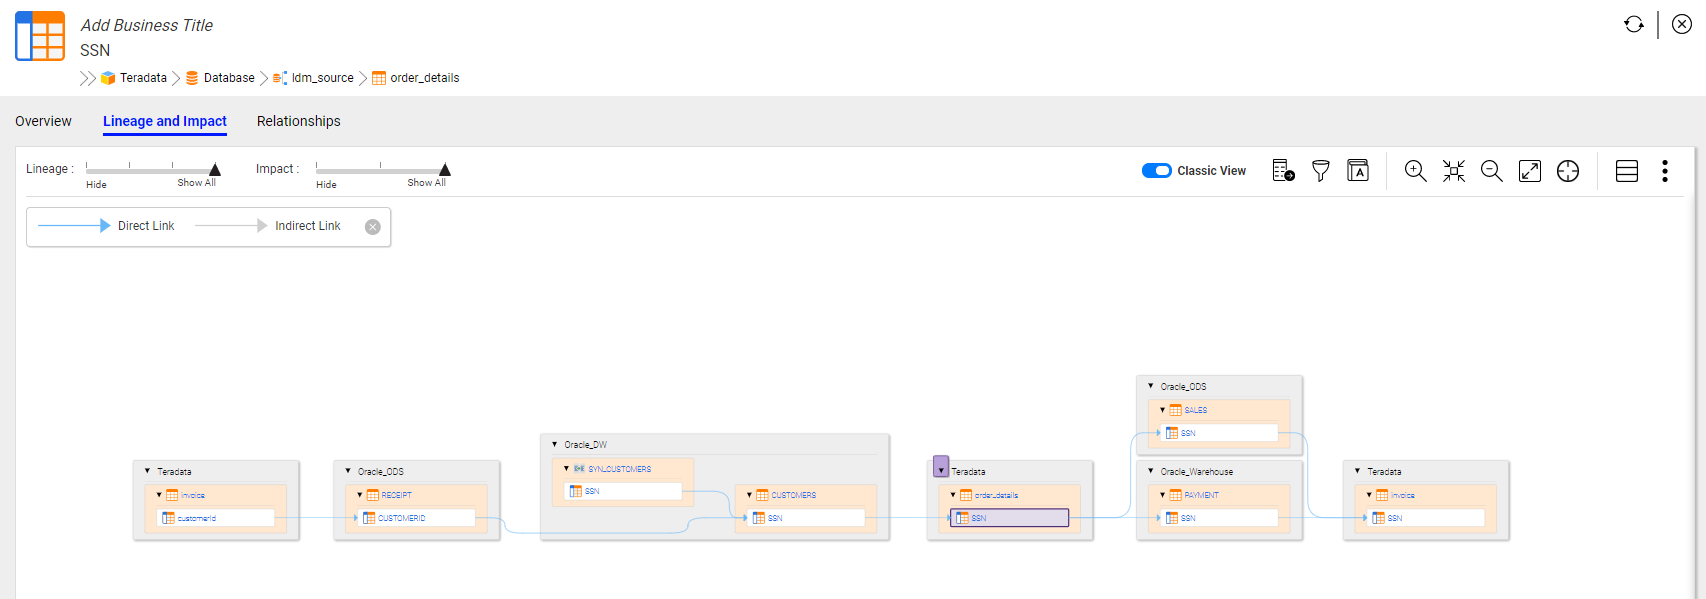Select the customerid column node
The image size is (1706, 599).
[216, 518]
